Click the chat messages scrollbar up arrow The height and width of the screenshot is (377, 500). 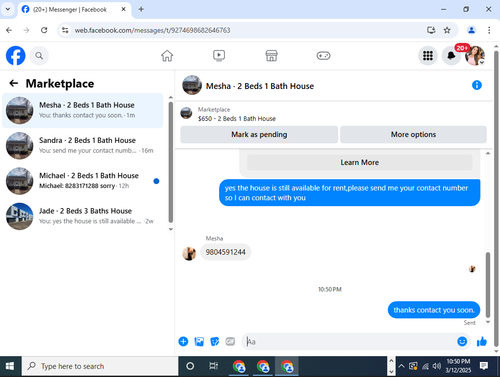click(x=488, y=153)
